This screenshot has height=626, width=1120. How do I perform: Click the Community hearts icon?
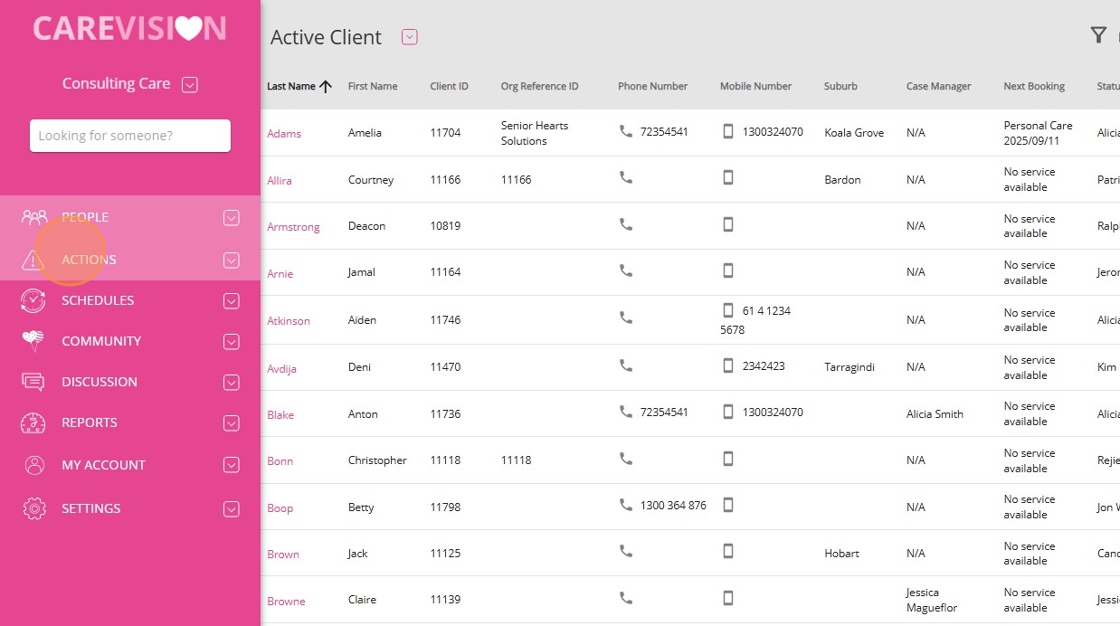[x=33, y=341]
